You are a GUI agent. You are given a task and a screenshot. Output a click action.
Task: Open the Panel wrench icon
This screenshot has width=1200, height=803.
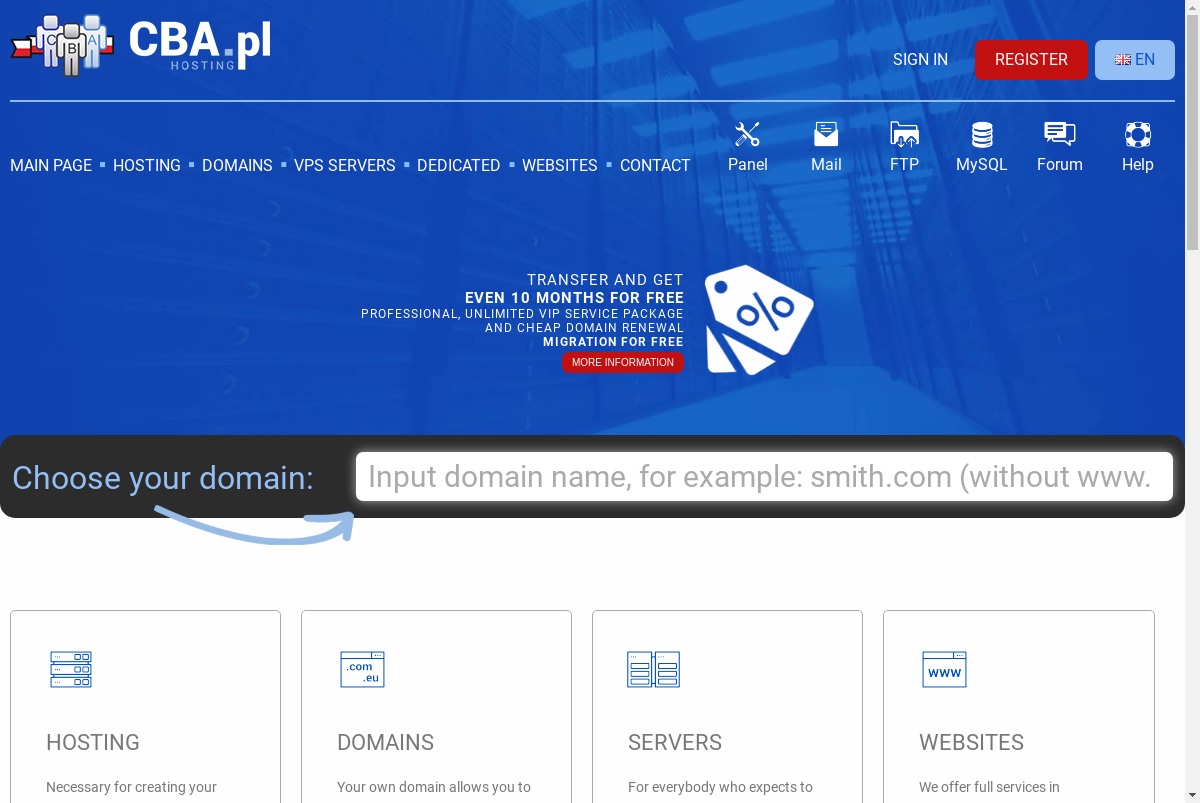747,134
